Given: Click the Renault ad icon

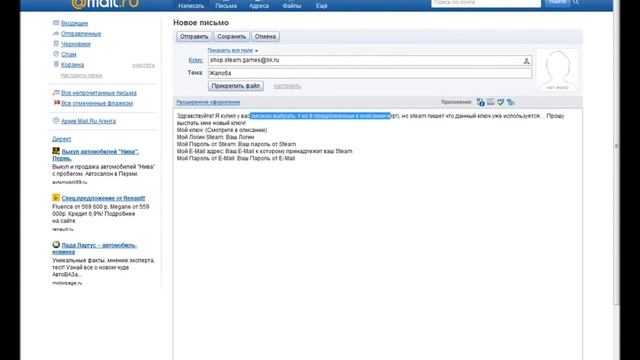Looking at the screenshot, I should (56, 198).
